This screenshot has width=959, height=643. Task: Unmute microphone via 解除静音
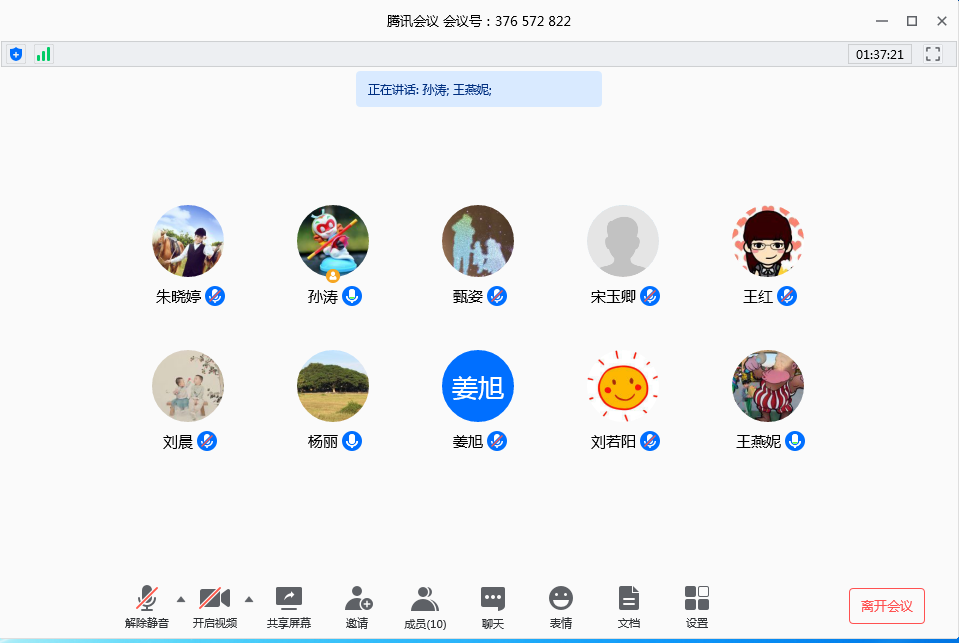(x=147, y=607)
